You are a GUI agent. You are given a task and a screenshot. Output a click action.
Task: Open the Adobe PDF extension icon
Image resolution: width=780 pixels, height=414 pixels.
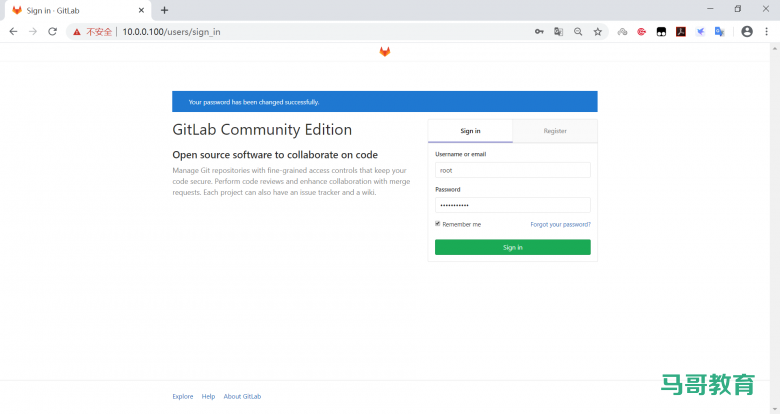pos(681,31)
